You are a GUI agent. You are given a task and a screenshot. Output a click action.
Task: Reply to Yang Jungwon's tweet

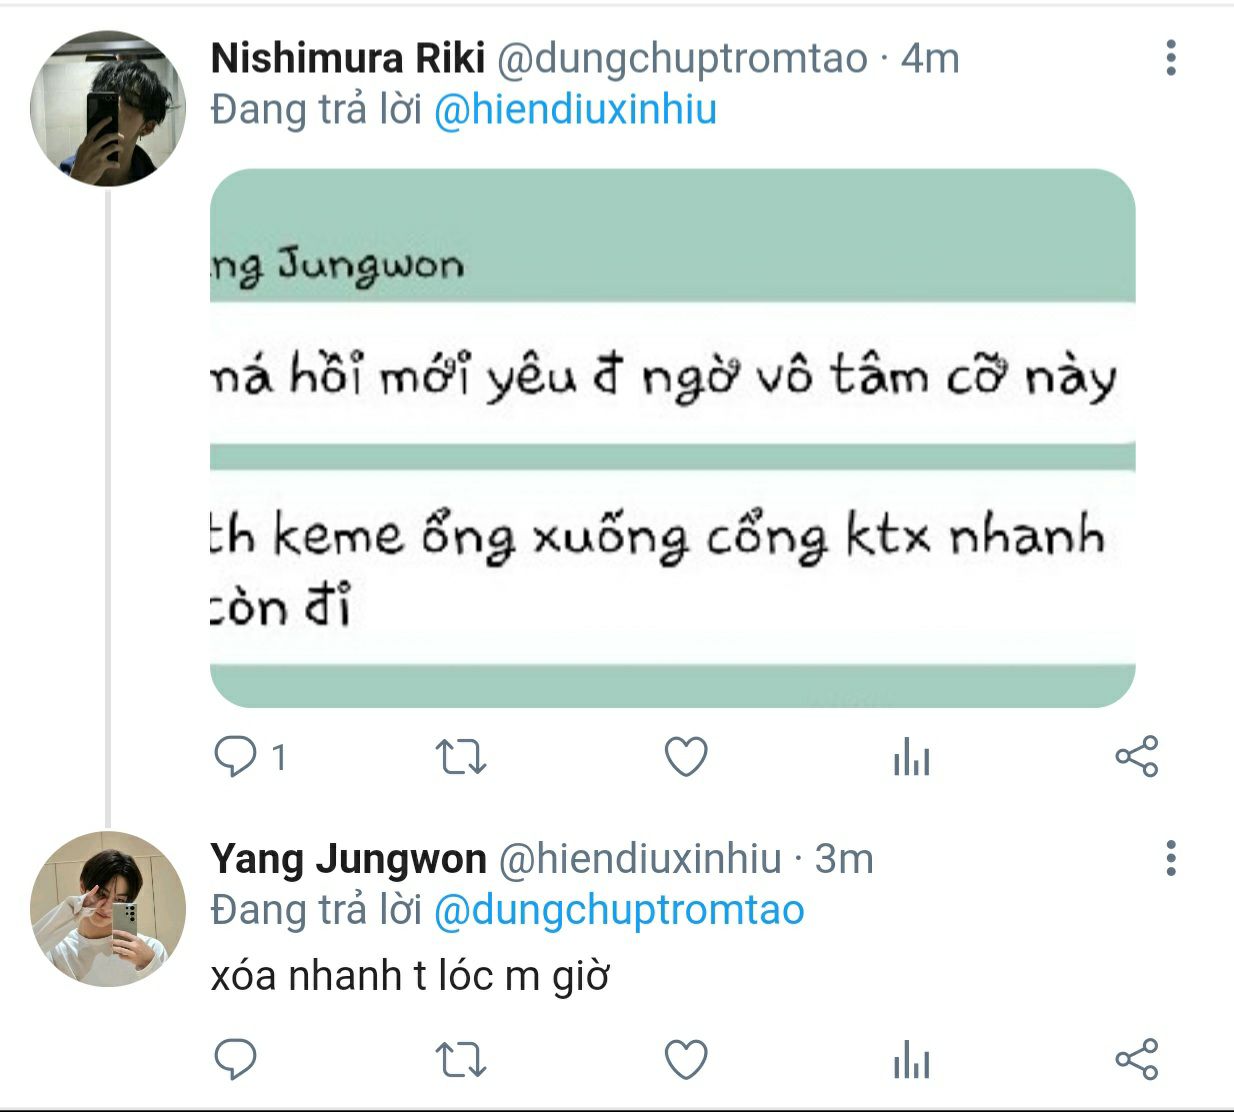pyautogui.click(x=236, y=1059)
